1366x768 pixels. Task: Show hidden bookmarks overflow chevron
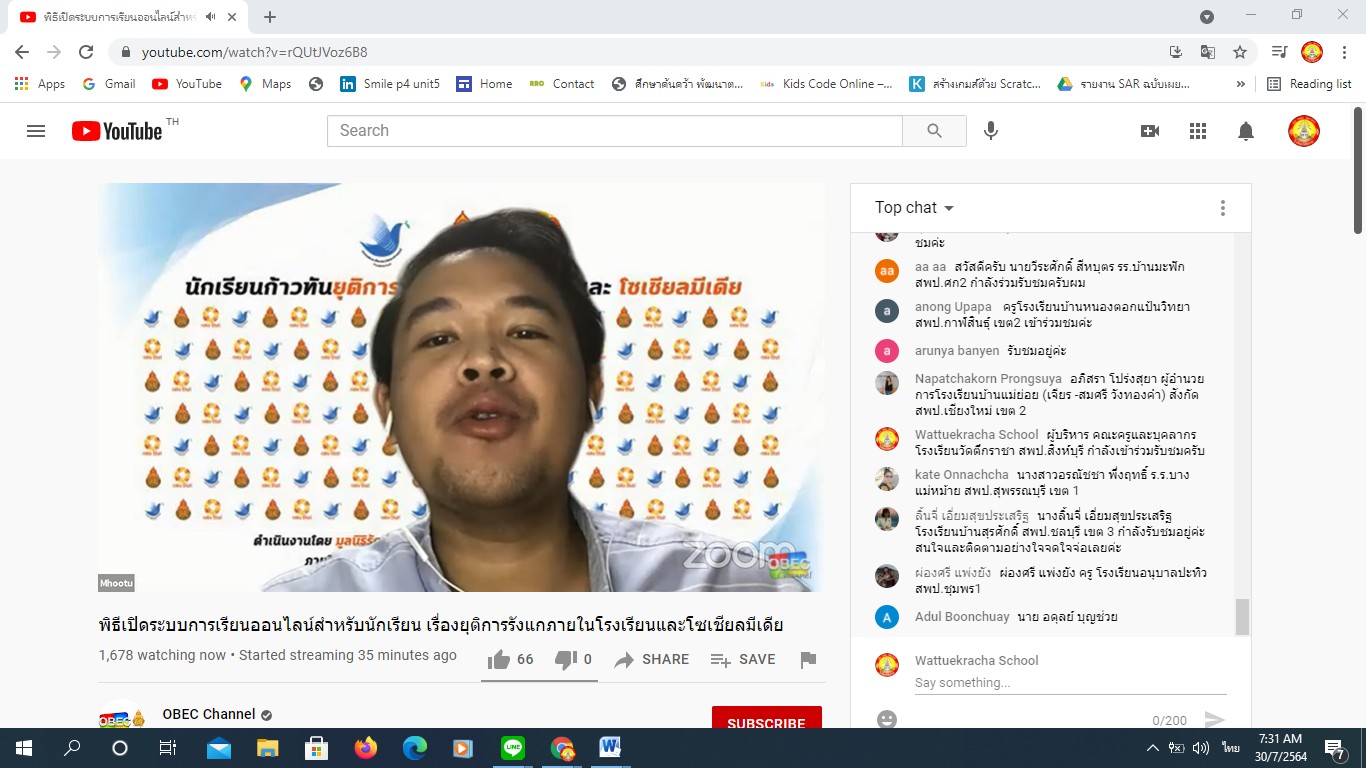point(1241,84)
